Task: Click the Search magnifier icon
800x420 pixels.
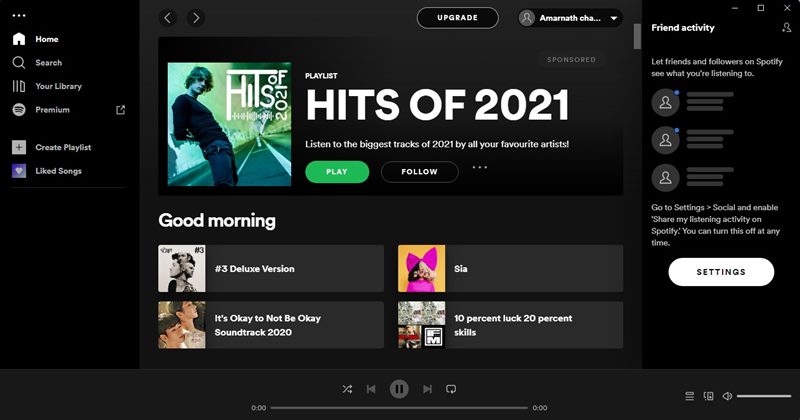Action: point(19,63)
